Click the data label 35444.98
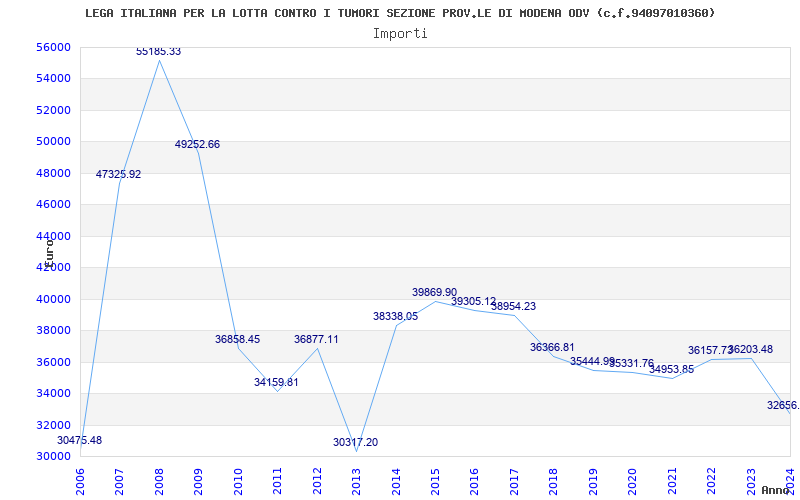800x500 pixels. coord(592,361)
